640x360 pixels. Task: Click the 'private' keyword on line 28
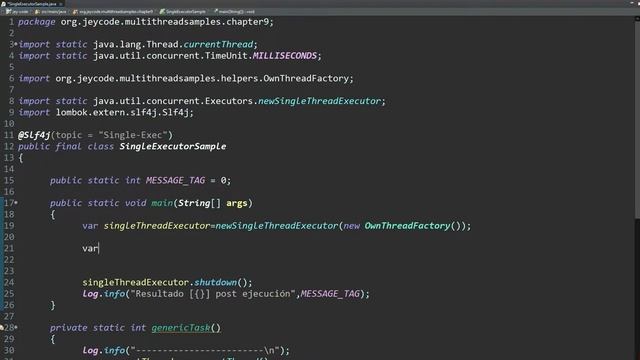click(68, 328)
